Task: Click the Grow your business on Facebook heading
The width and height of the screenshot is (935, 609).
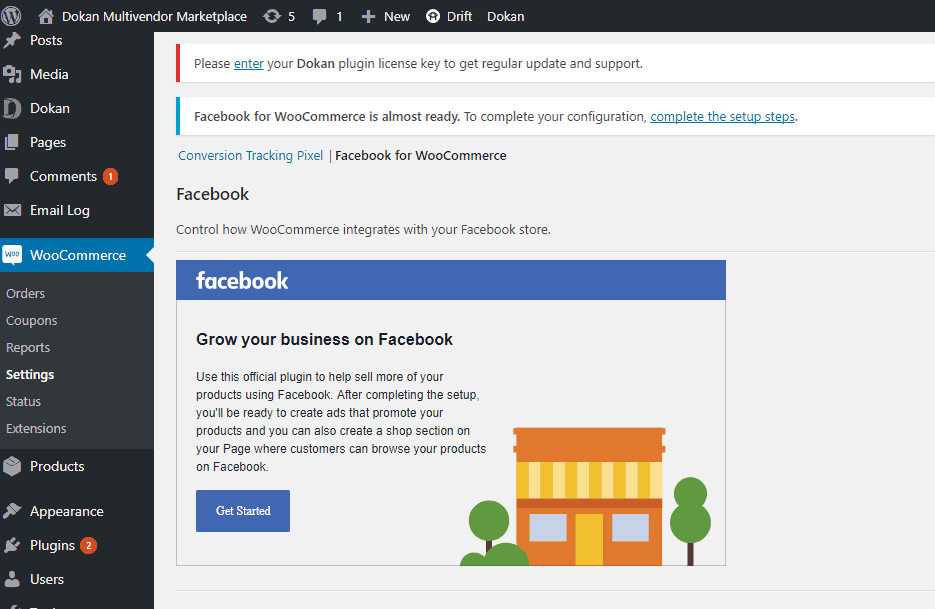Action: pos(324,339)
